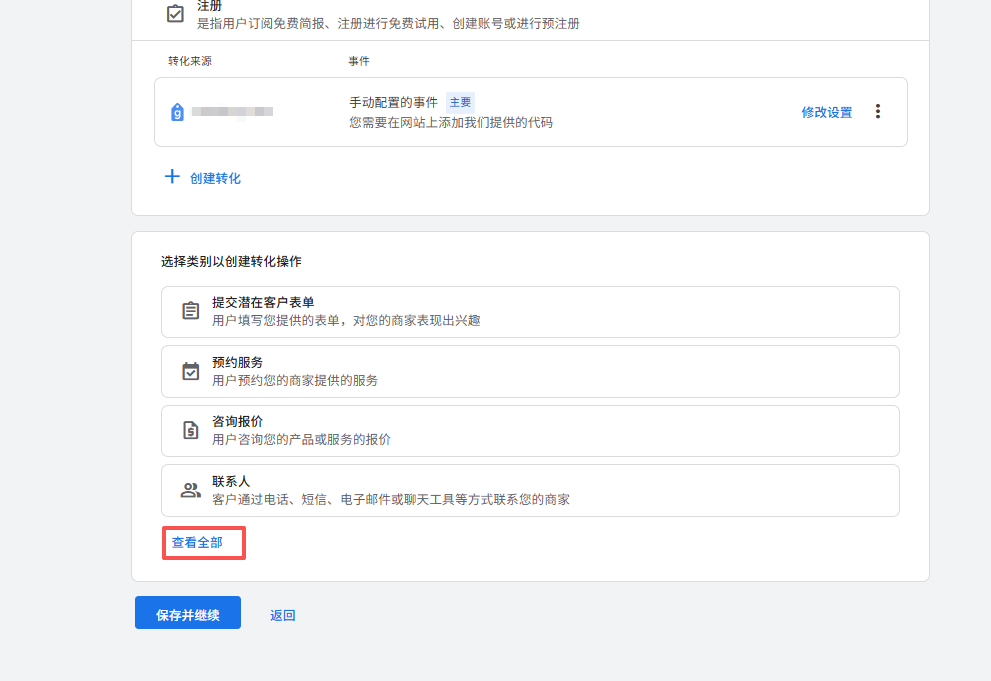Click the clipboard icon for 提交潜在客户表单

(x=190, y=311)
